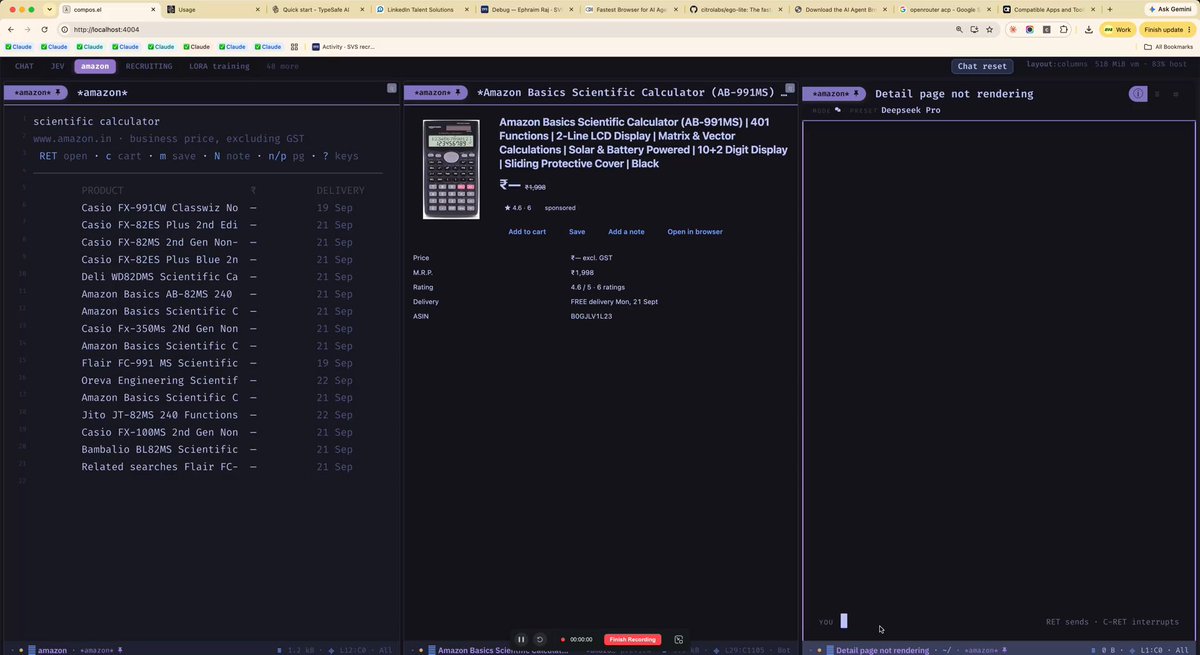Open the LORA training workspace tab
The image size is (1200, 655).
(x=219, y=66)
